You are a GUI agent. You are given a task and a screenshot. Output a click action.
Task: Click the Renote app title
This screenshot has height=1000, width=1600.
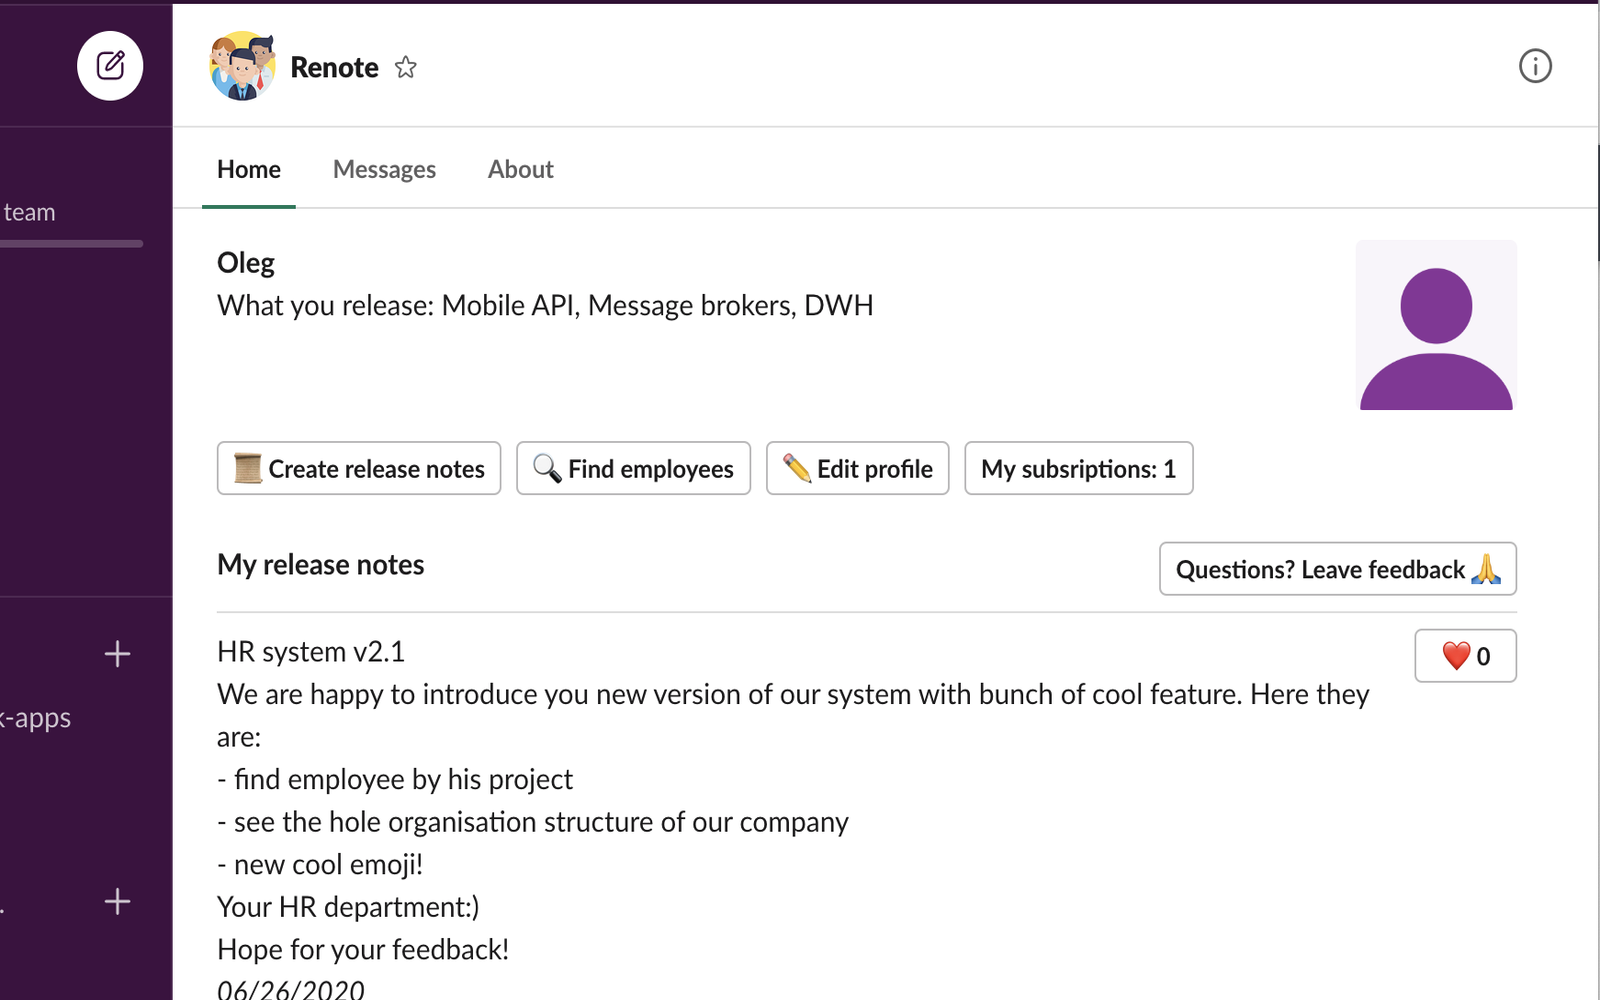[x=334, y=67]
